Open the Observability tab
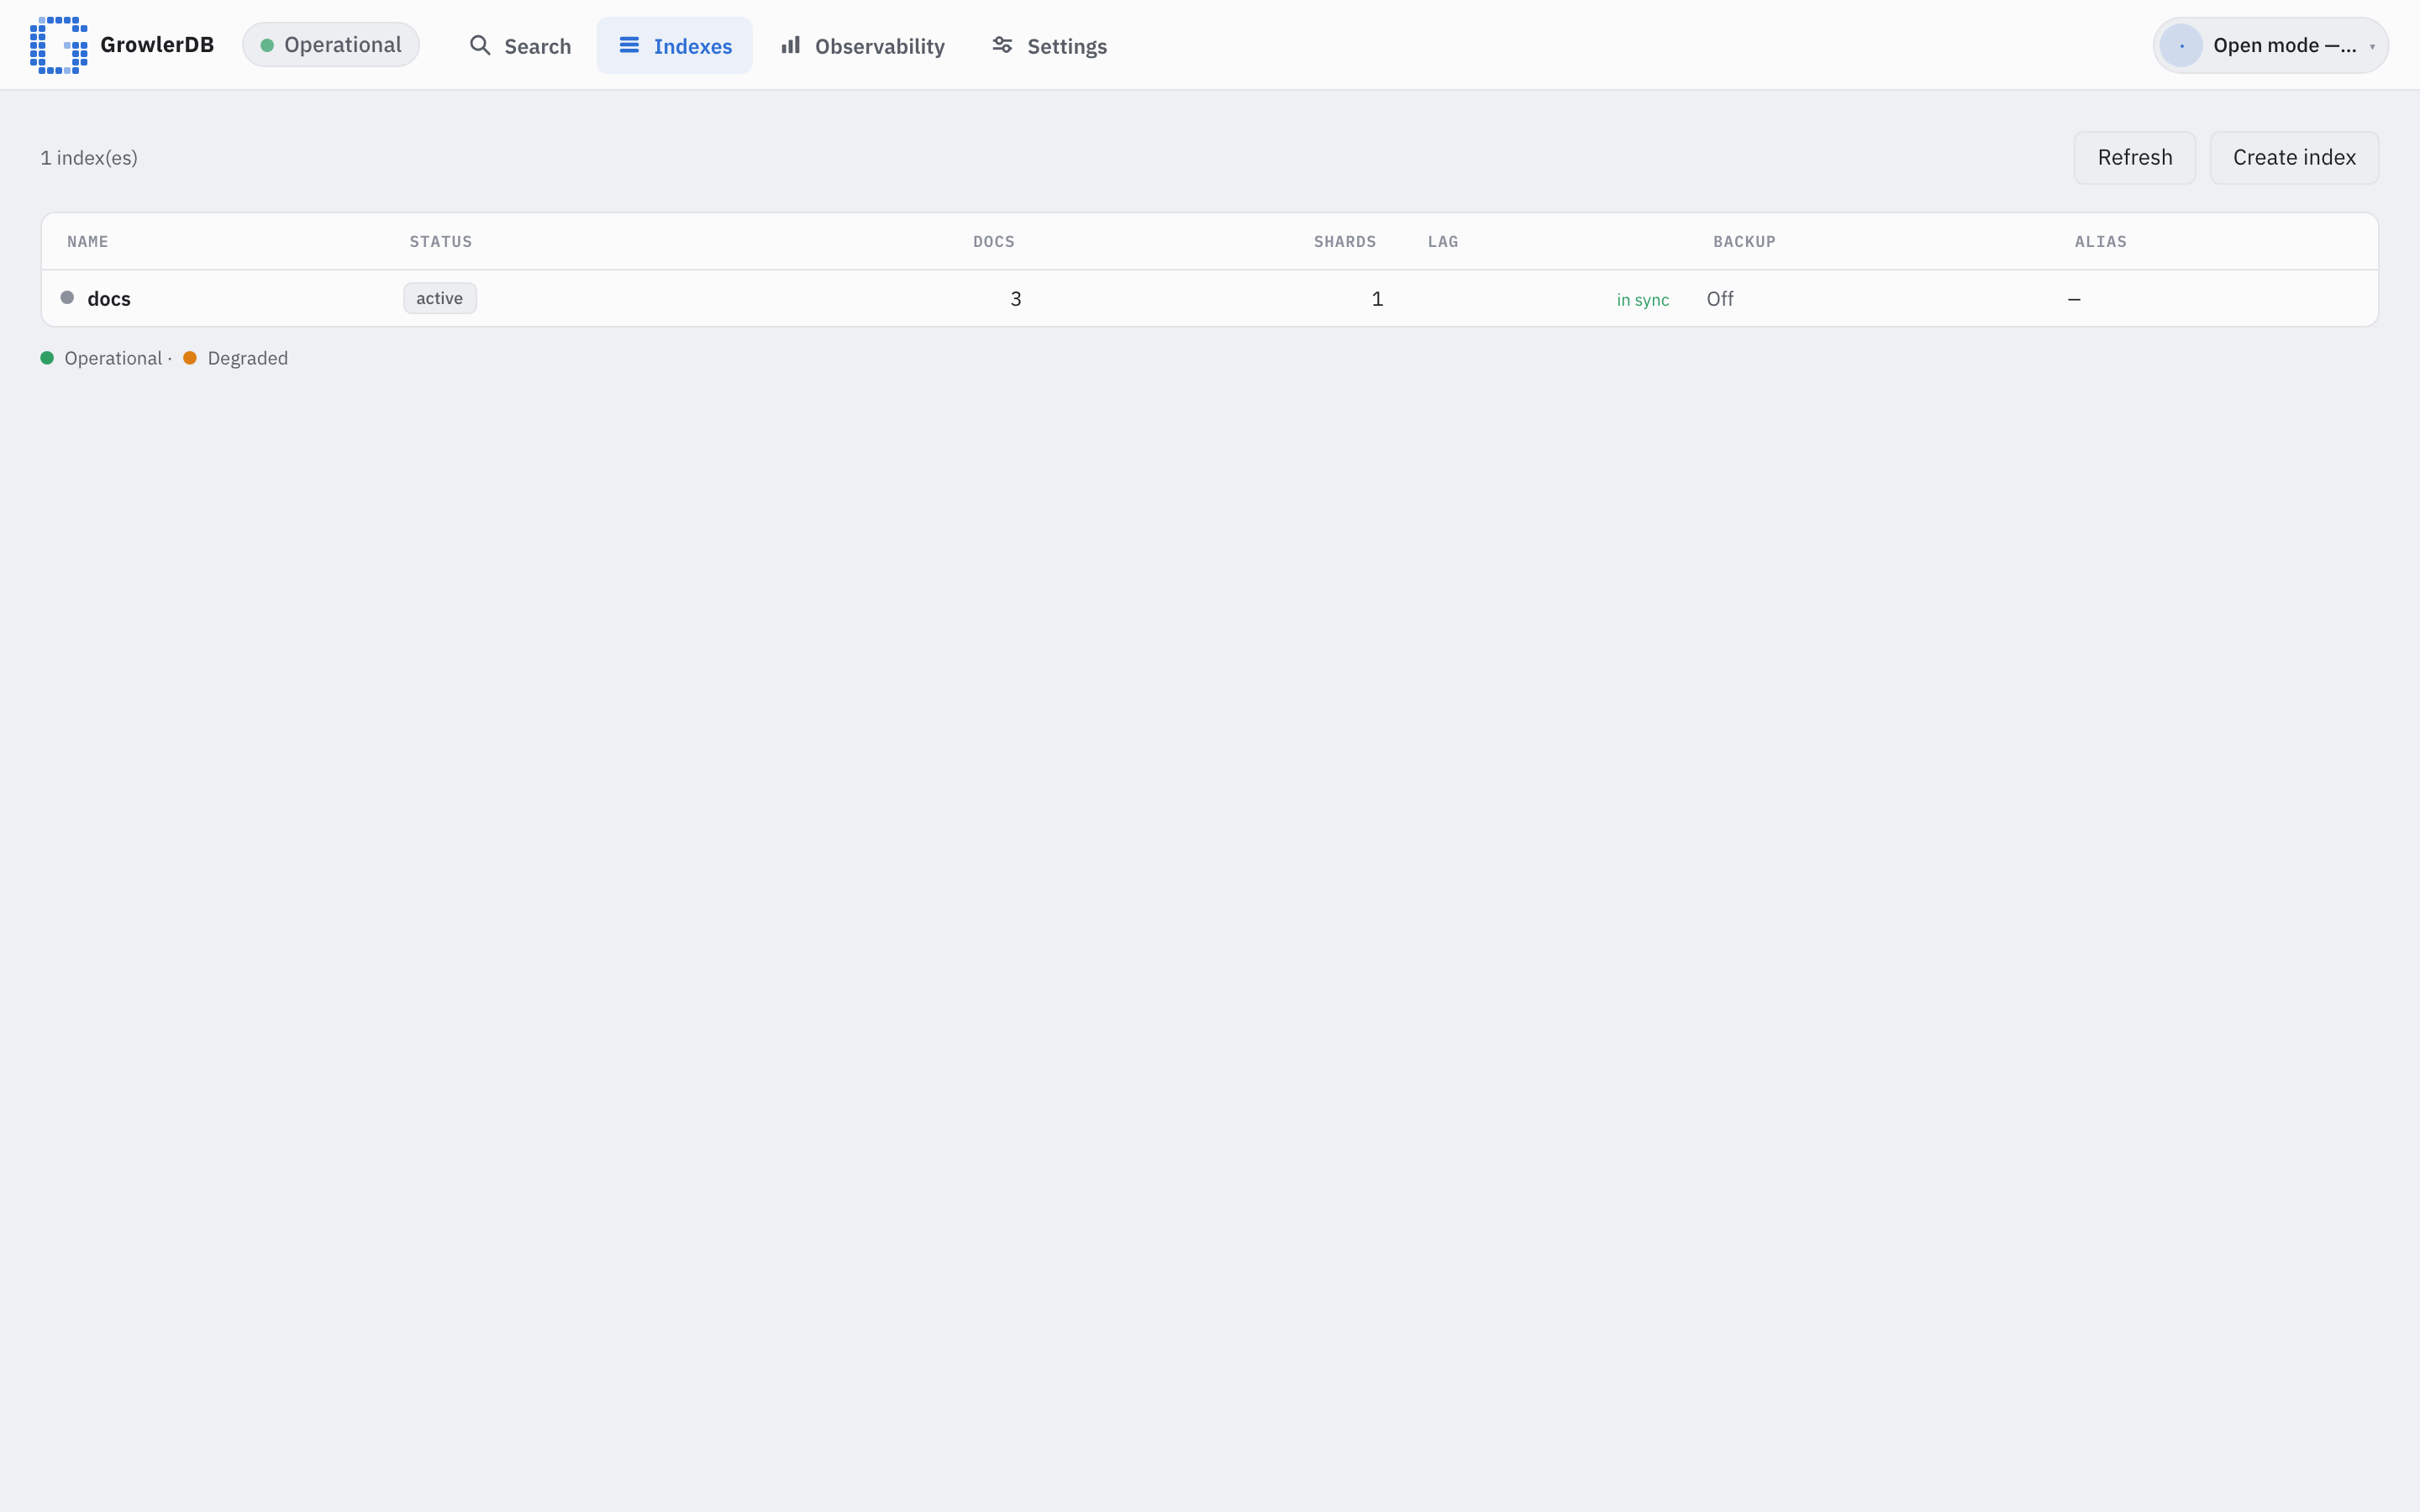The image size is (2420, 1512). point(862,46)
